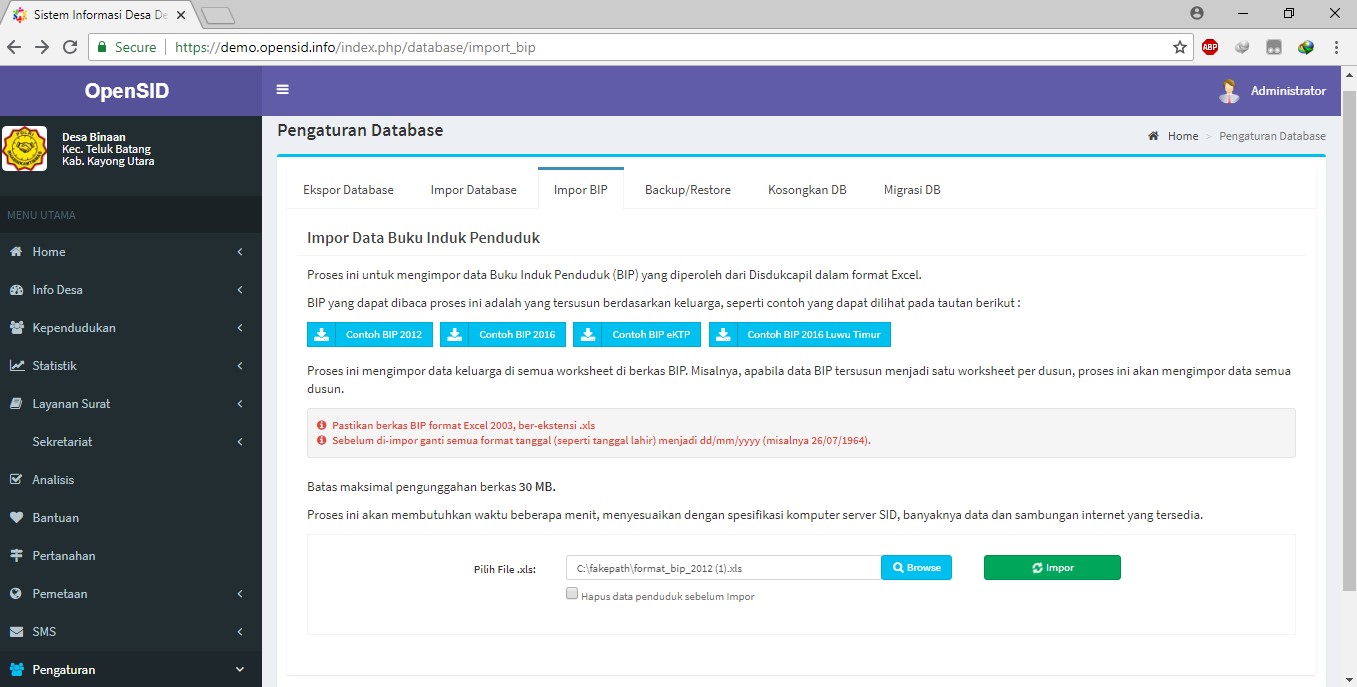This screenshot has height=687, width=1357.
Task: Expand the Statistik menu chevron
Action: click(240, 366)
